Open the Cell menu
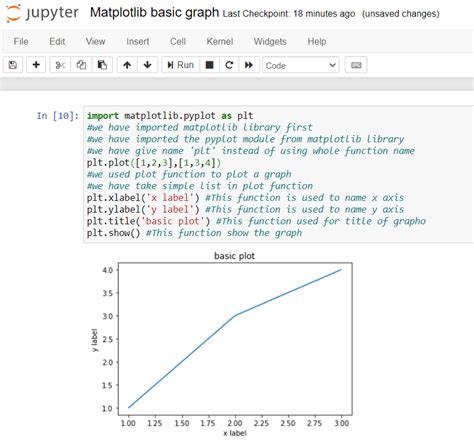 click(x=178, y=42)
